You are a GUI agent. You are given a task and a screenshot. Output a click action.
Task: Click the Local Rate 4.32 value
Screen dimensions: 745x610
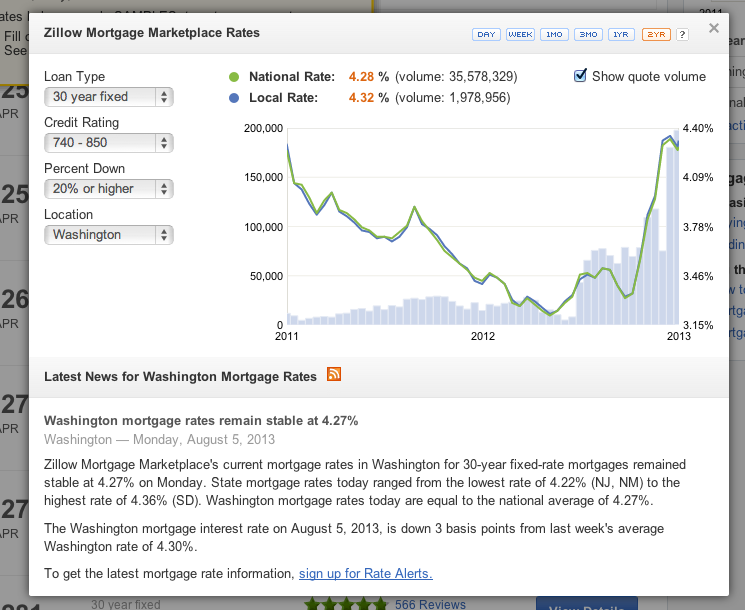(361, 97)
